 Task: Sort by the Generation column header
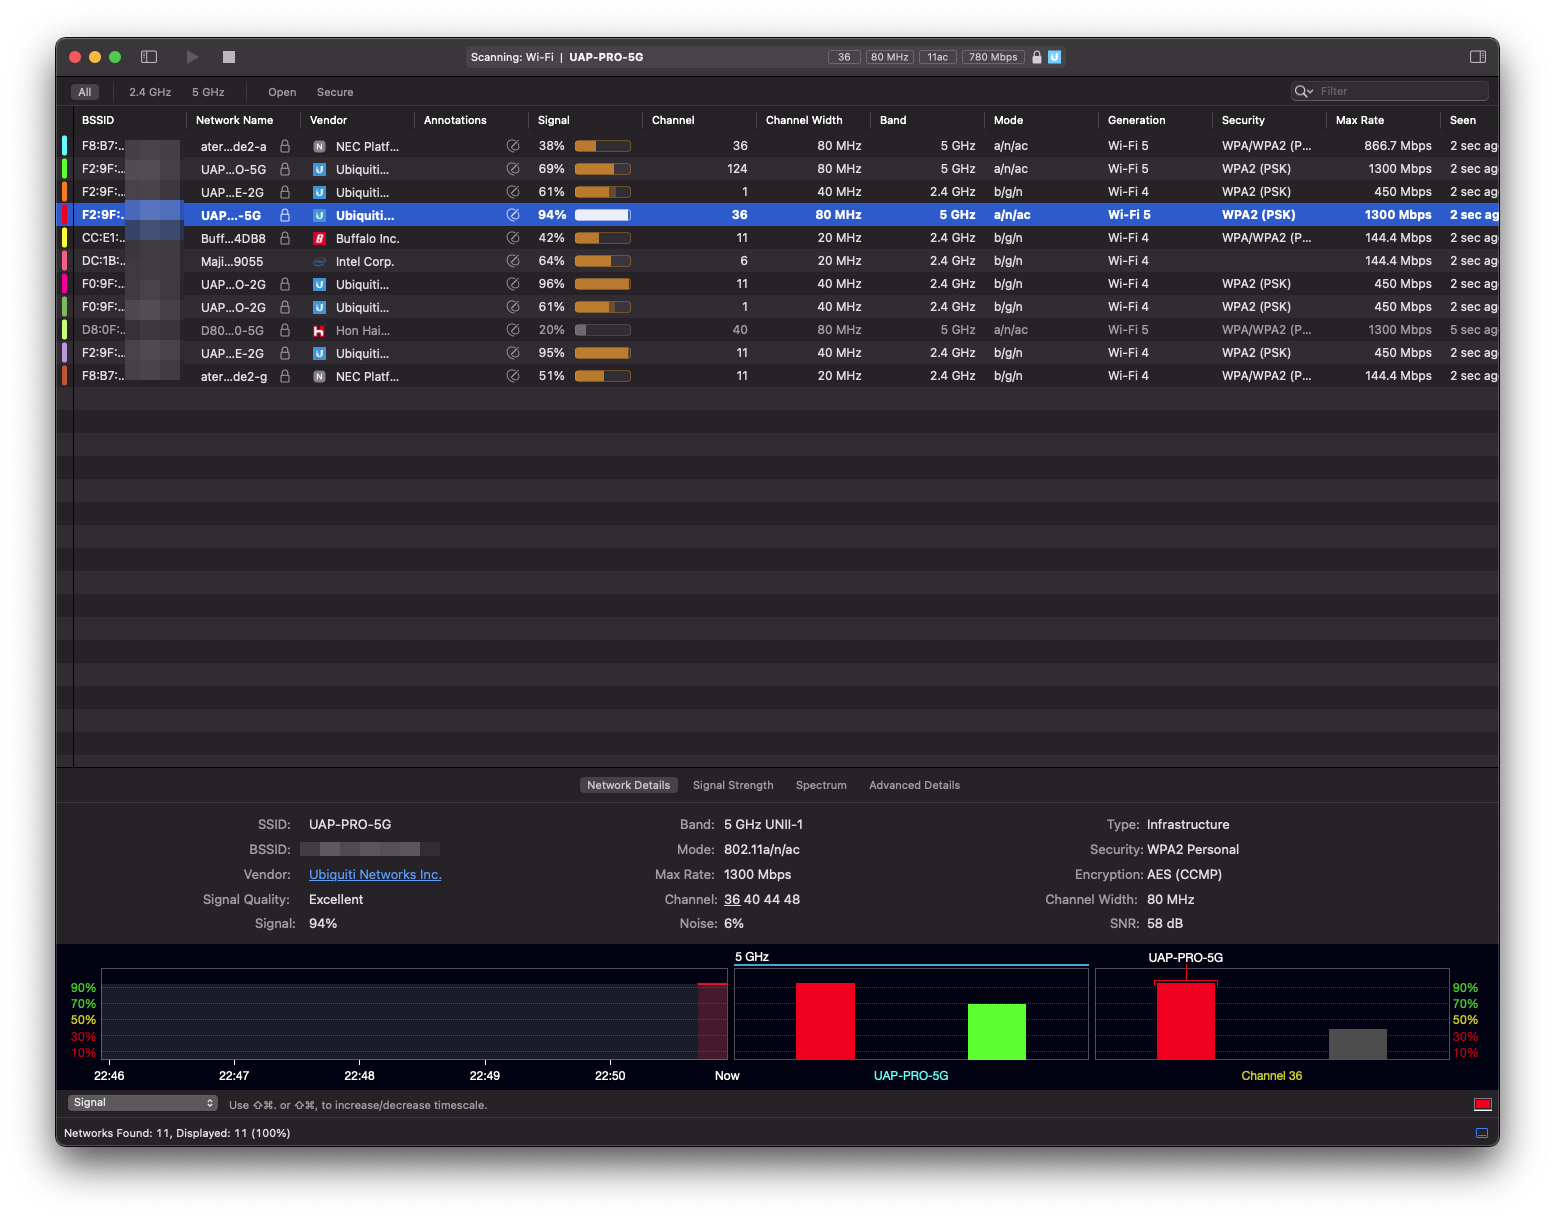(x=1154, y=120)
